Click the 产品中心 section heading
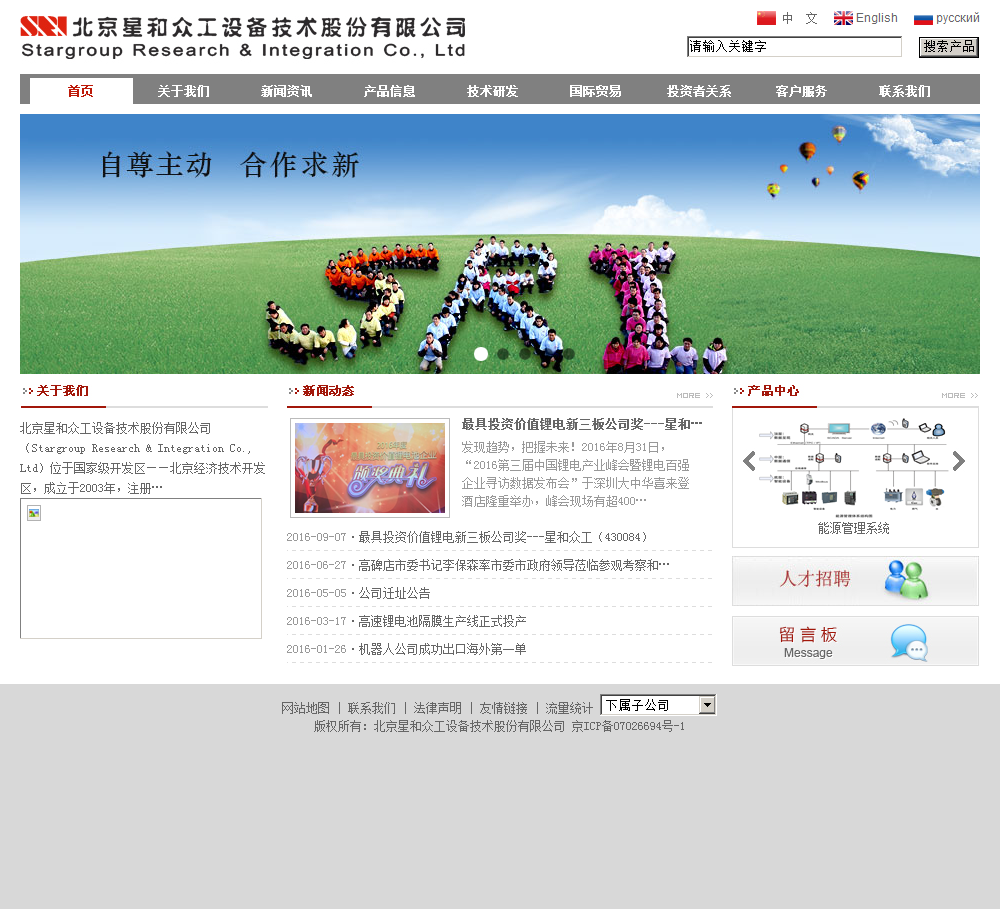This screenshot has width=1000, height=909. (x=773, y=390)
